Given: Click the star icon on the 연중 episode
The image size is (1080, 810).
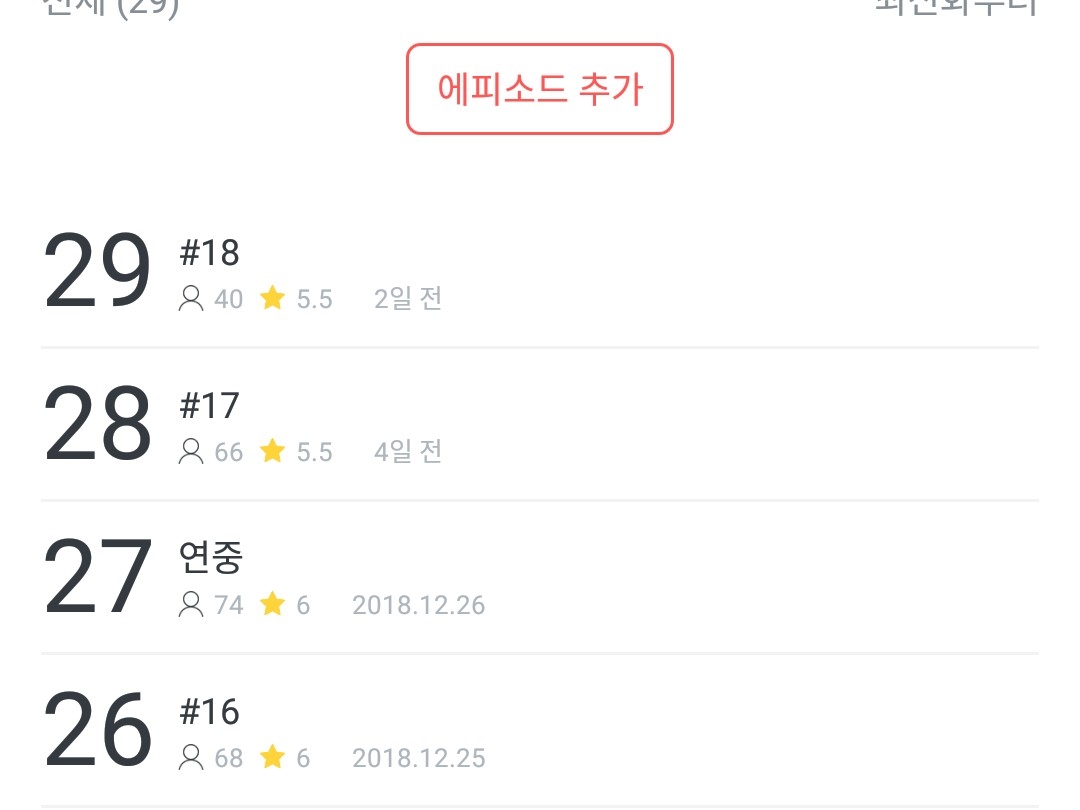Looking at the screenshot, I should (272, 605).
